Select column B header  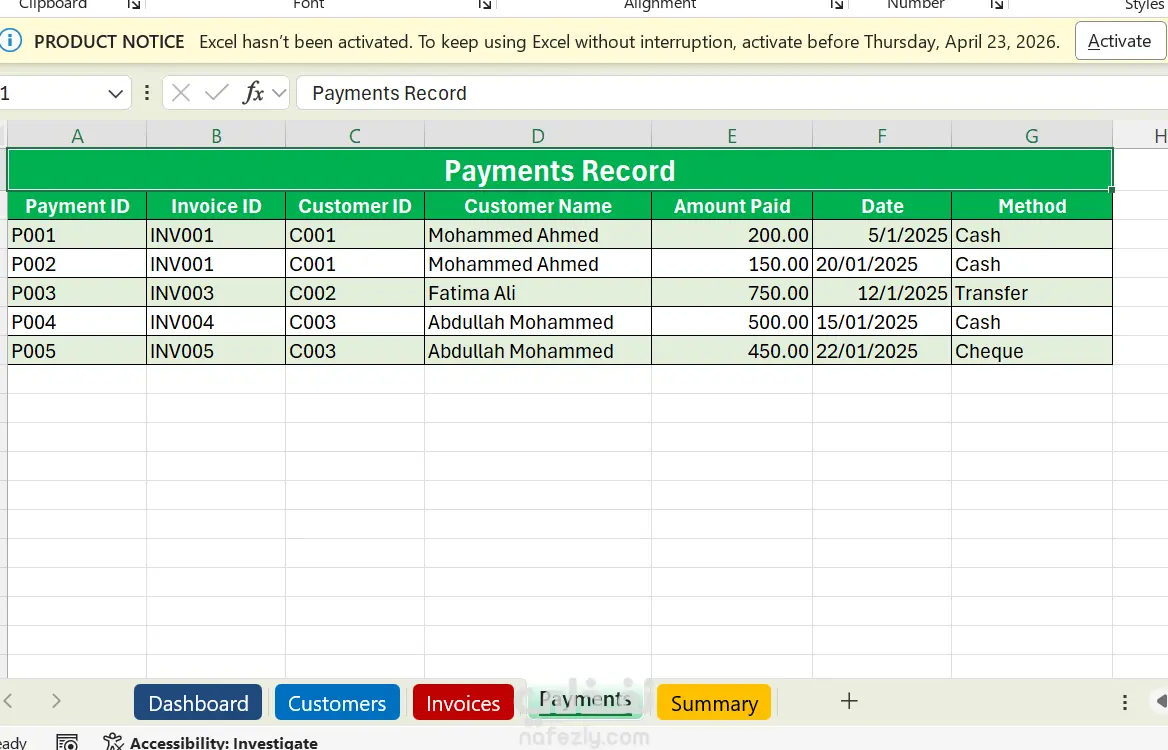click(216, 136)
